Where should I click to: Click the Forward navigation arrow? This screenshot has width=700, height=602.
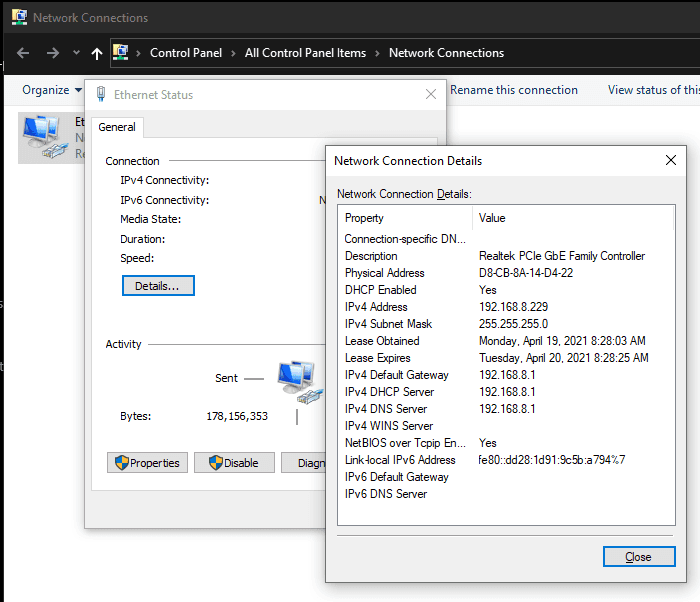point(52,53)
